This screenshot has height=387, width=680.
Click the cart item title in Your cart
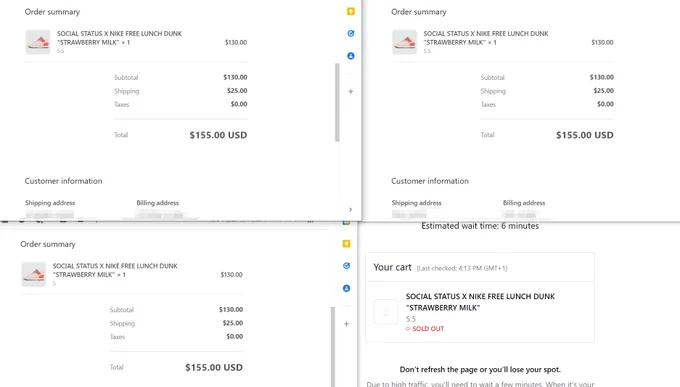pyautogui.click(x=480, y=302)
